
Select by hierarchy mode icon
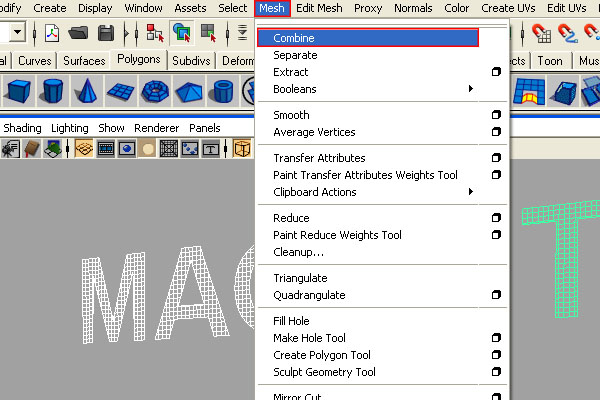coord(155,33)
